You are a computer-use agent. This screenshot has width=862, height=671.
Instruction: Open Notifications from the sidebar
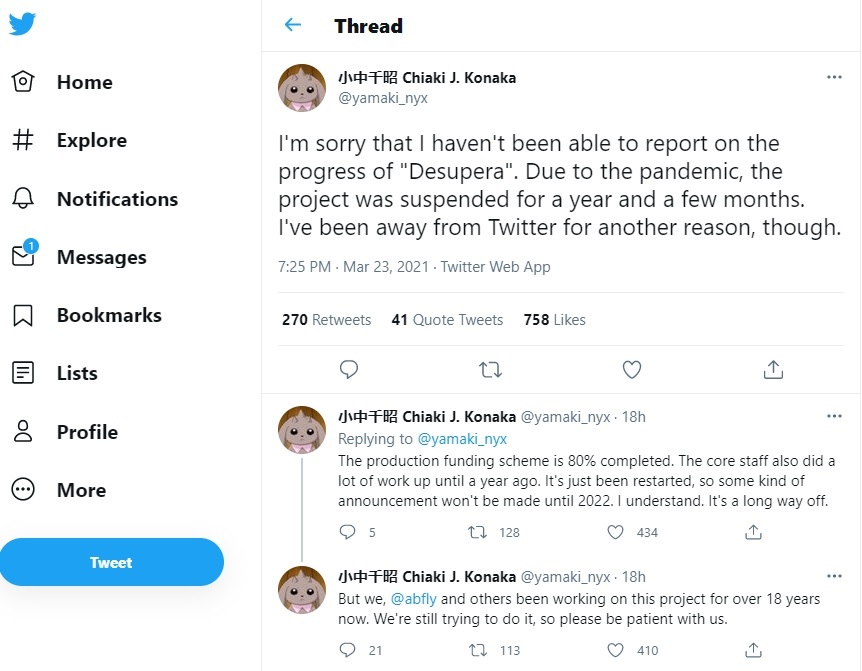pyautogui.click(x=95, y=199)
